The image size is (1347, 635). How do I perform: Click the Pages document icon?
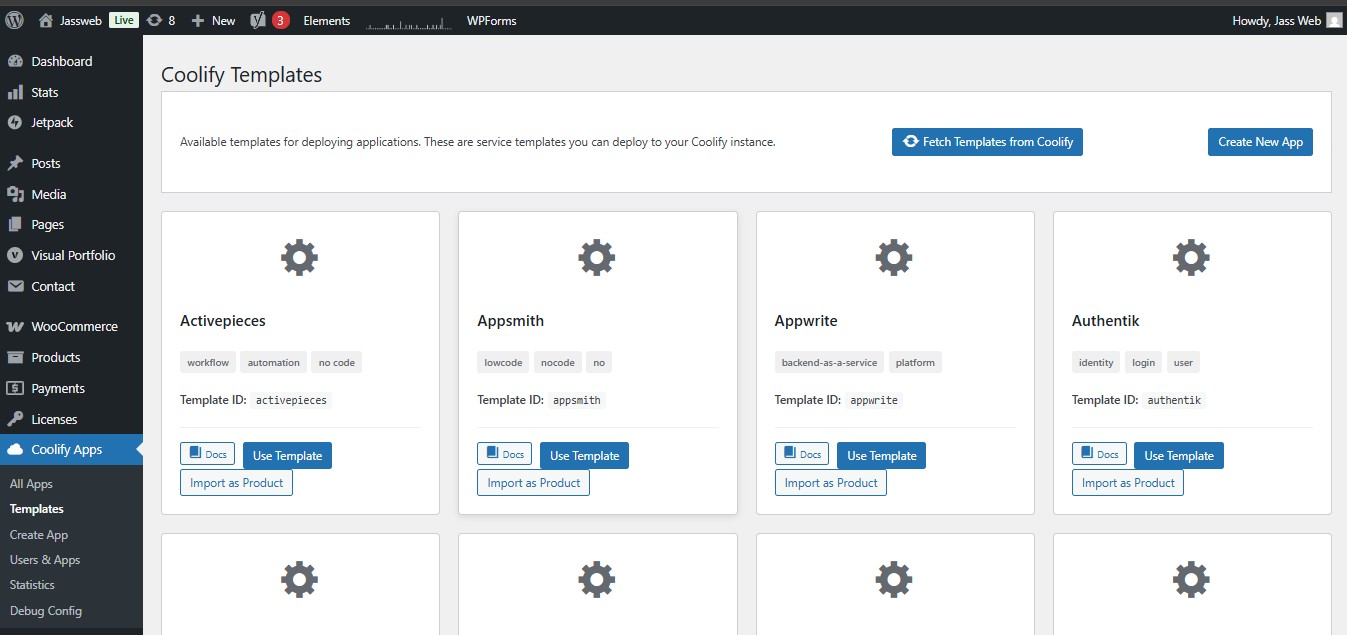pos(15,224)
